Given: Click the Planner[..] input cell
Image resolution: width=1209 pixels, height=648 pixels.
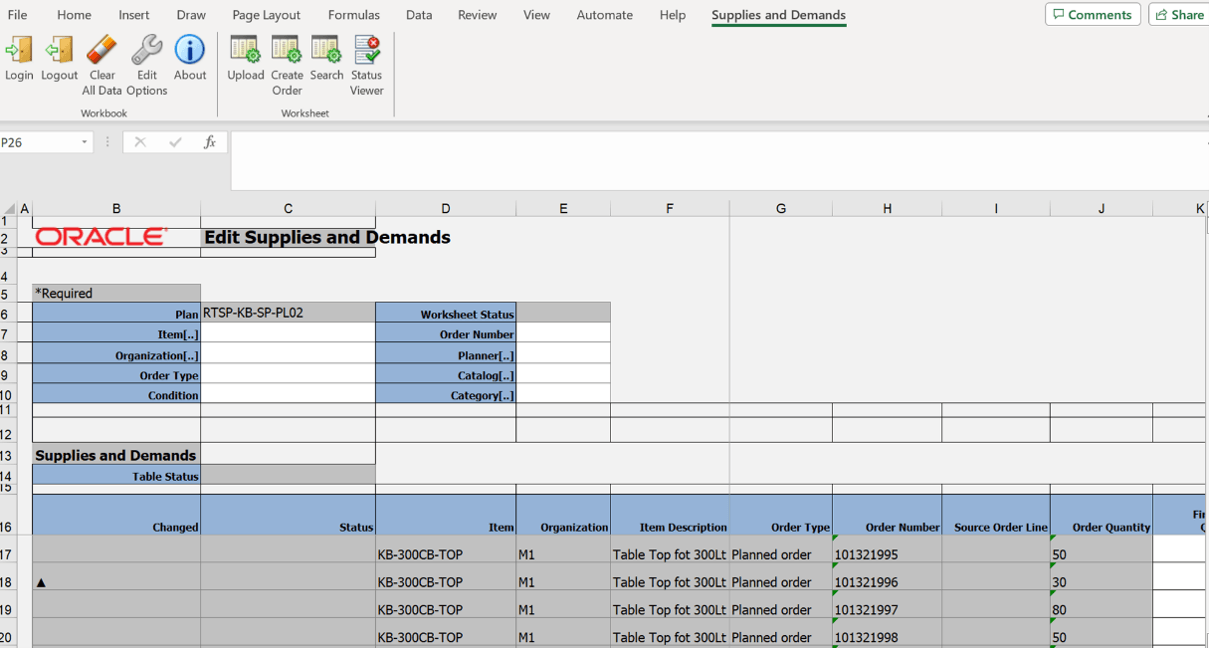Looking at the screenshot, I should (563, 355).
